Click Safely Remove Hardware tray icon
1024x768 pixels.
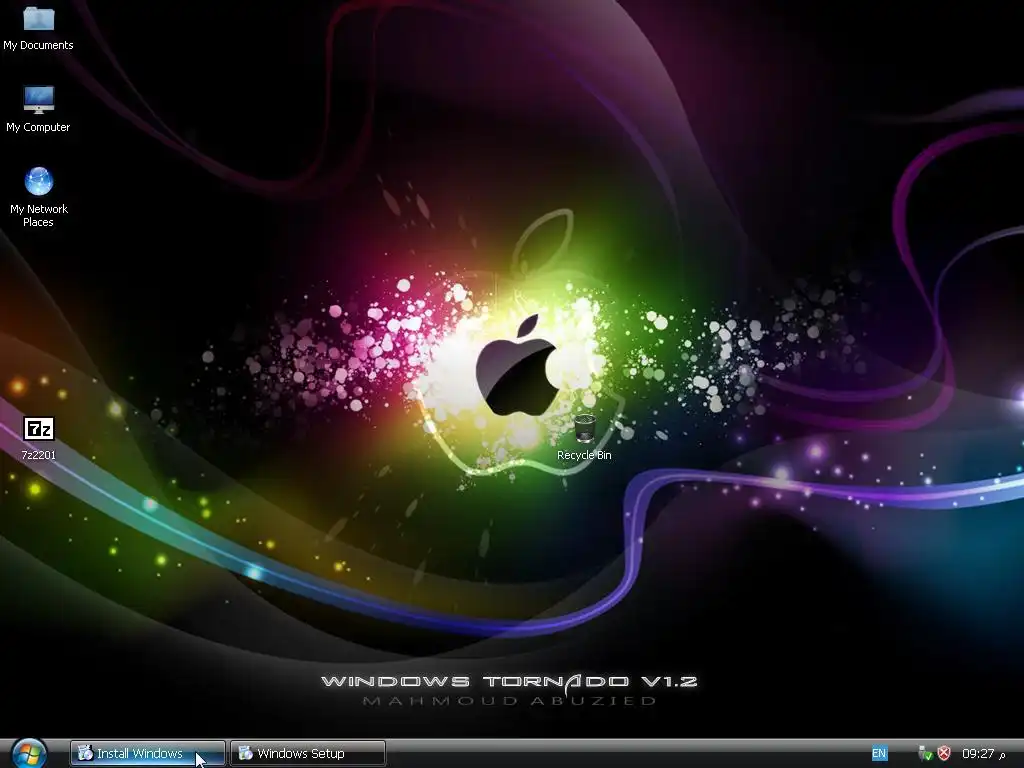tap(924, 754)
